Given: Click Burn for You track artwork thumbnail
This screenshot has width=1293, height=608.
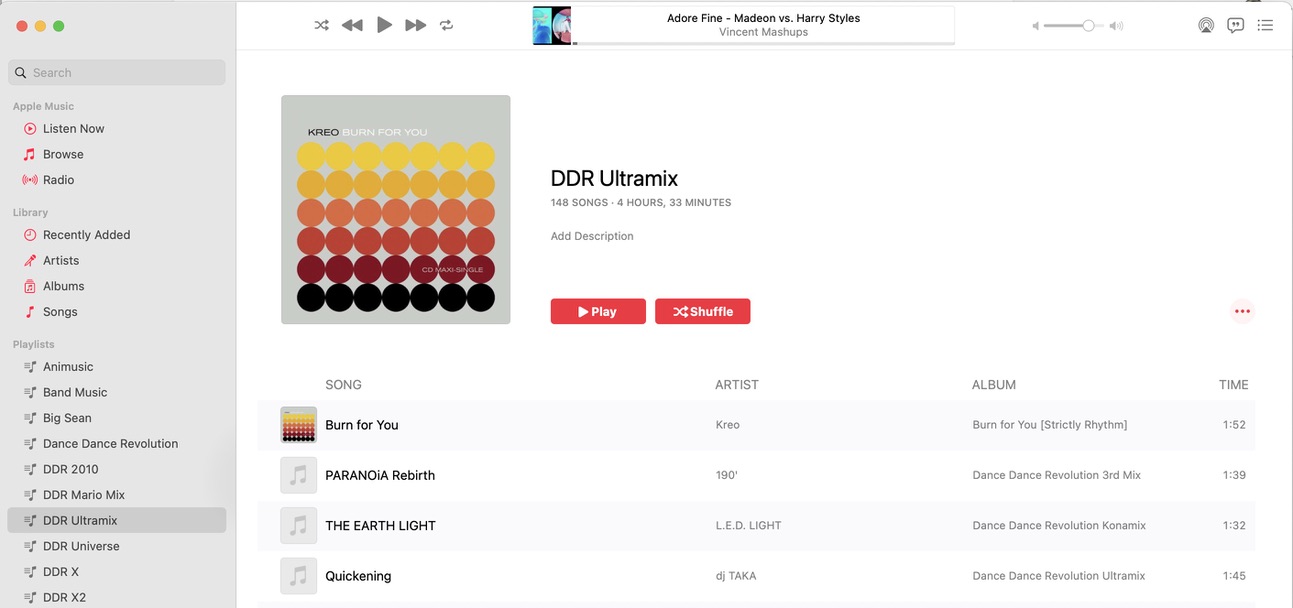Looking at the screenshot, I should pyautogui.click(x=299, y=425).
